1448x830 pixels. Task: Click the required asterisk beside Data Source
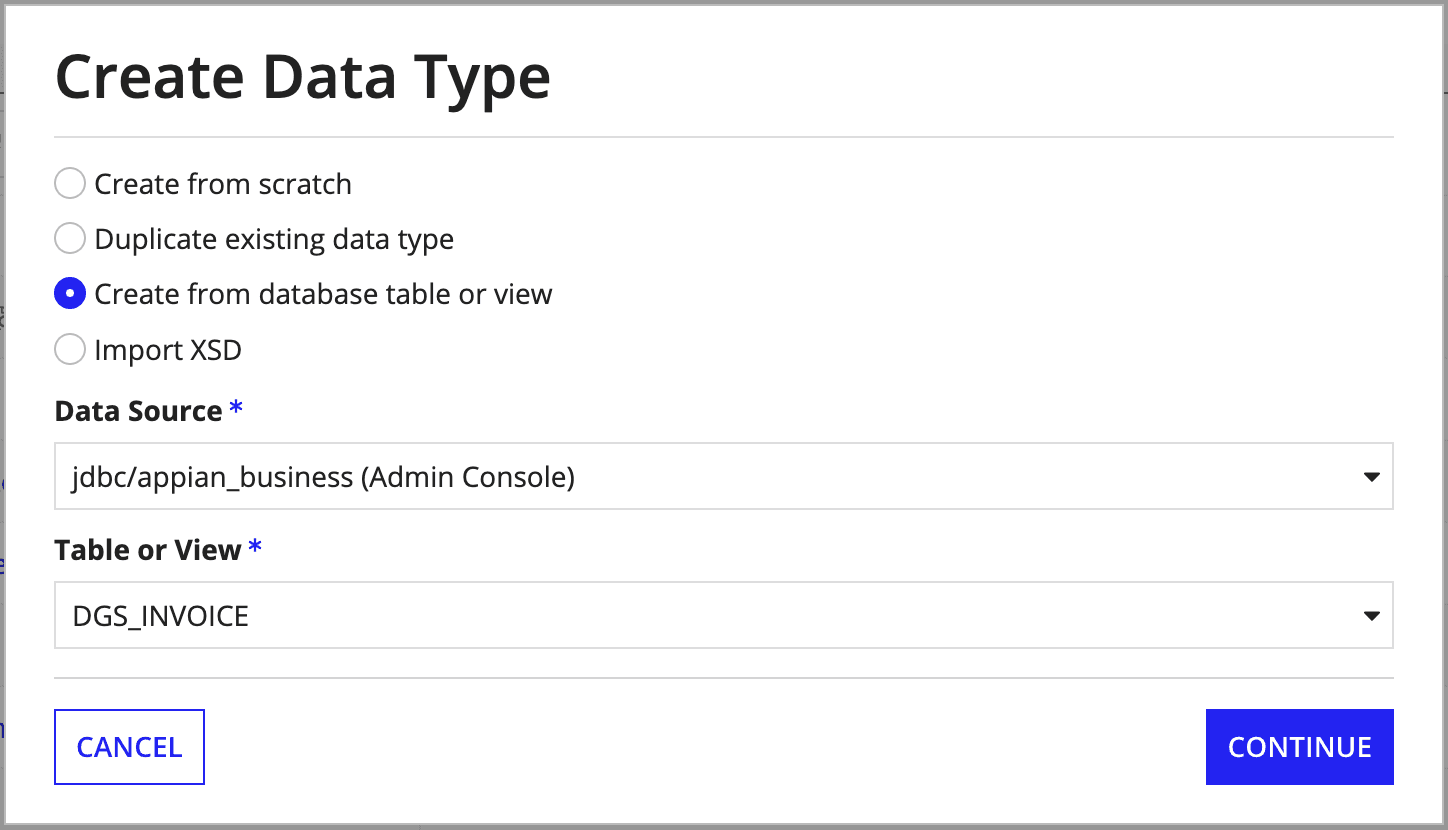(236, 409)
